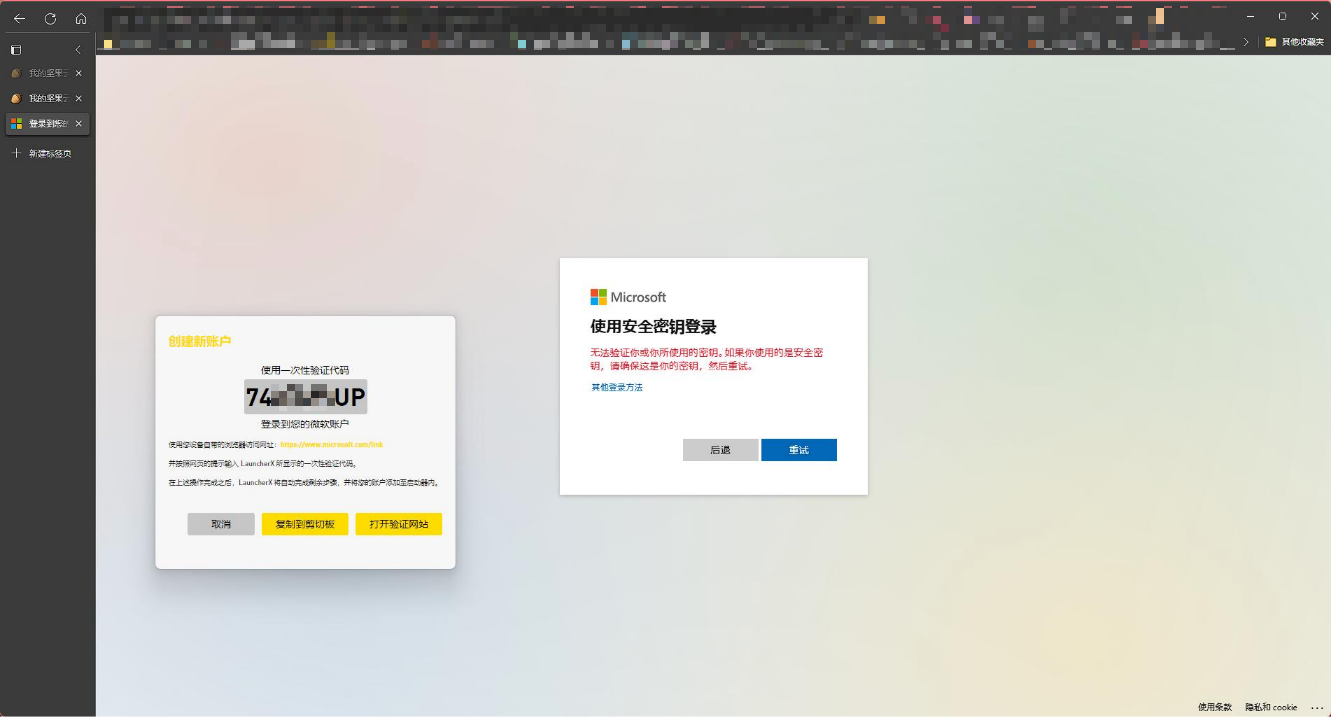Close the second 我的坚果云 tab
Viewport: 1331px width, 717px height.
(x=79, y=98)
